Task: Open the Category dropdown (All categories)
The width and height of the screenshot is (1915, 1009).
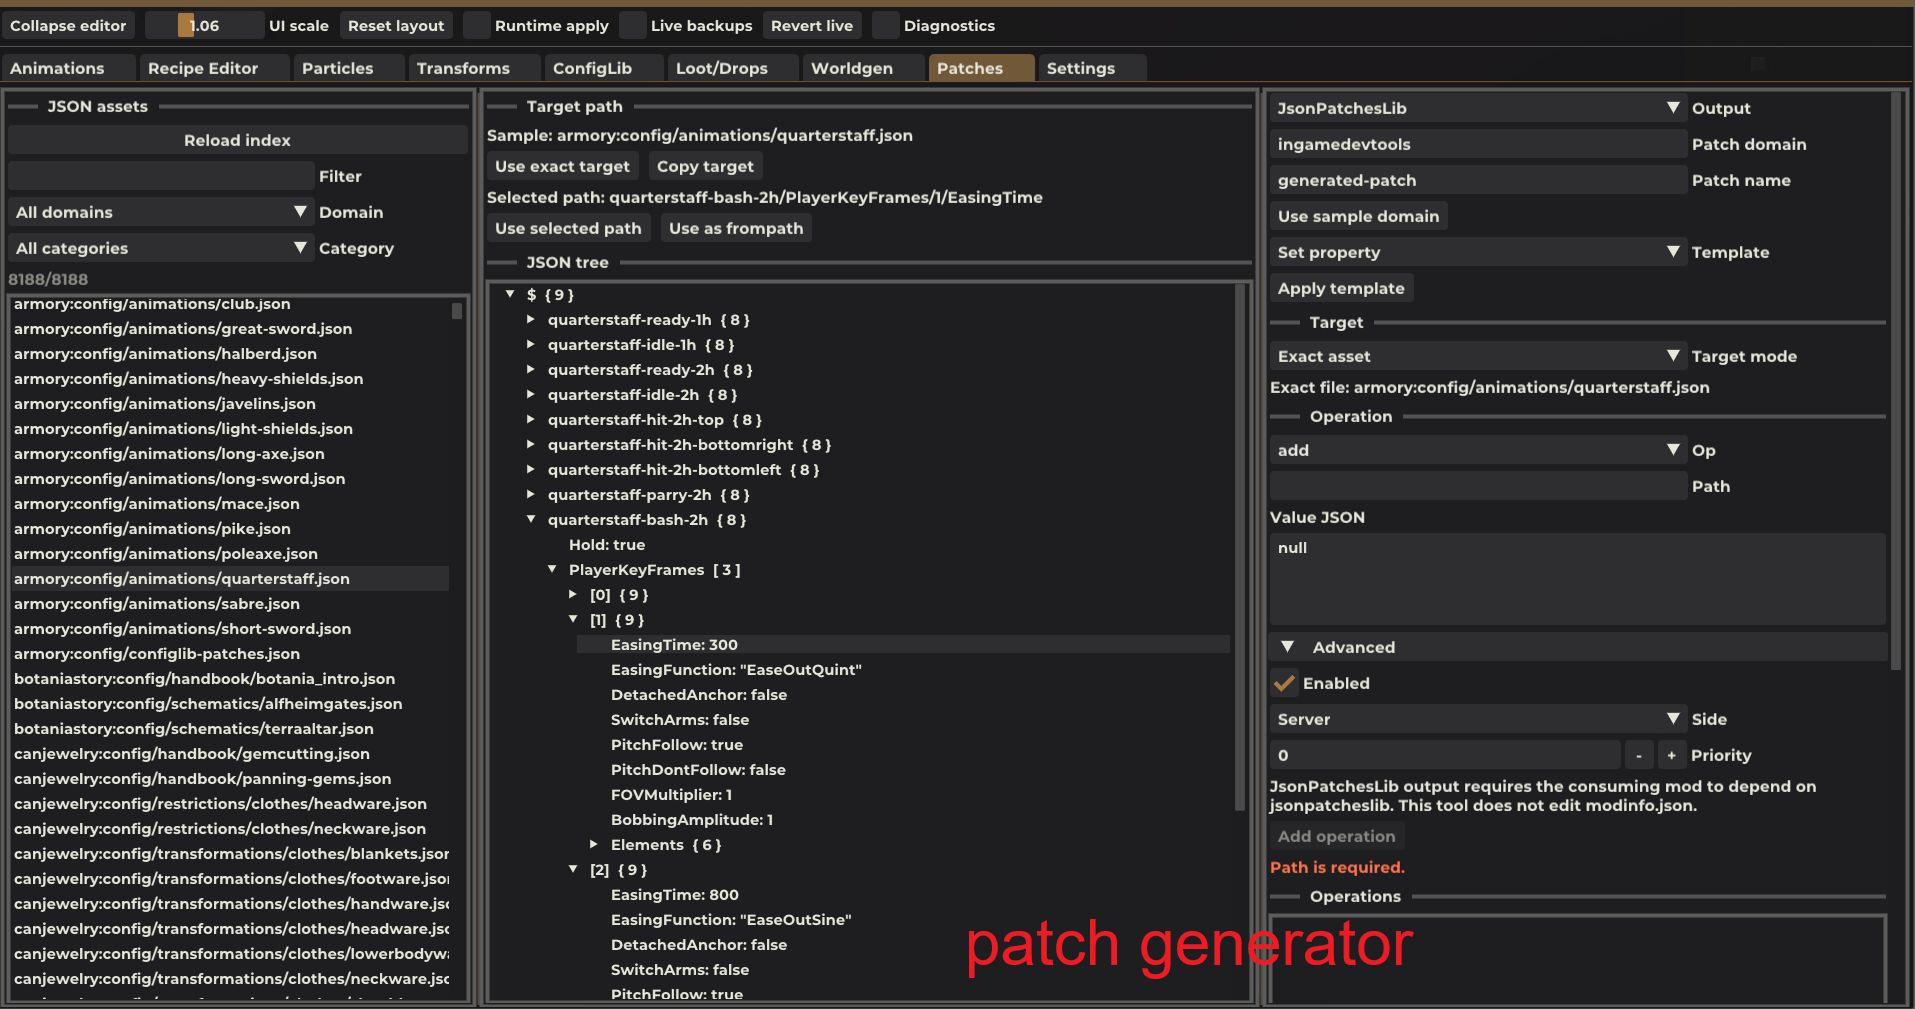Action: (x=162, y=248)
